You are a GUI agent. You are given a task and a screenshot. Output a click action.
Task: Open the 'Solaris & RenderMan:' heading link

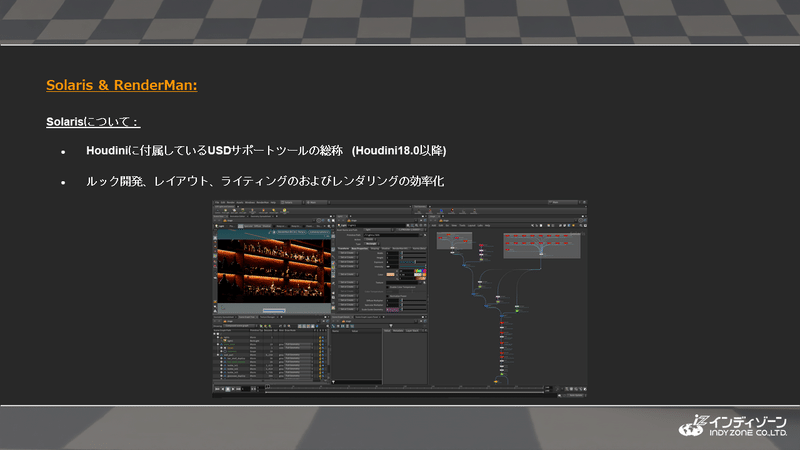[121, 85]
